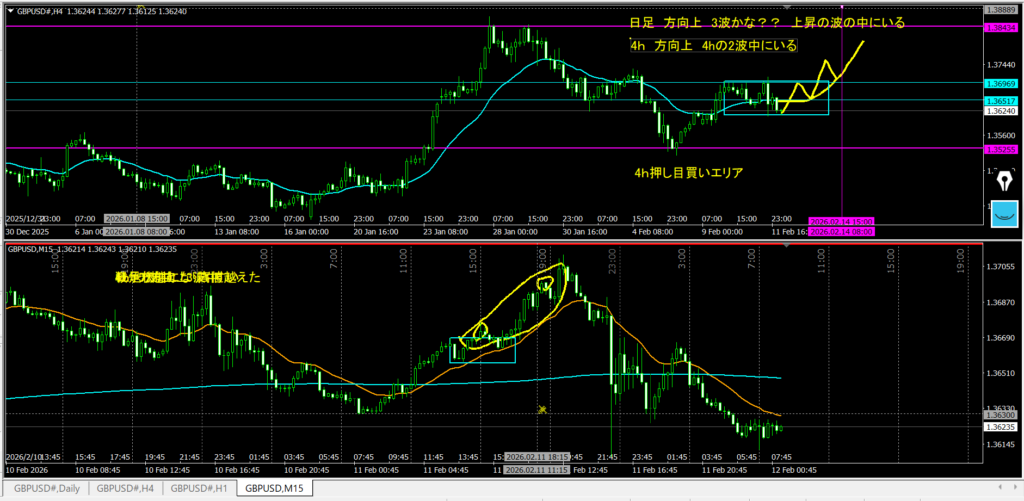Screen dimensions: 1024x501
Task: Click the blue smiley face icon
Action: tap(1005, 213)
